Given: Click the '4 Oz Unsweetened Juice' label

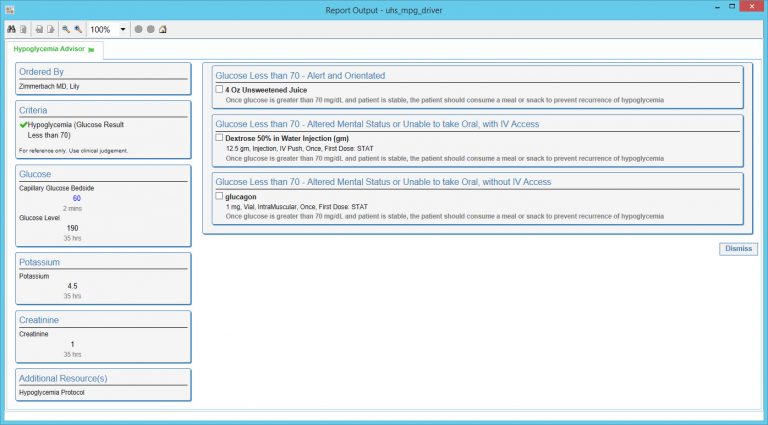Looking at the screenshot, I should tap(266, 90).
